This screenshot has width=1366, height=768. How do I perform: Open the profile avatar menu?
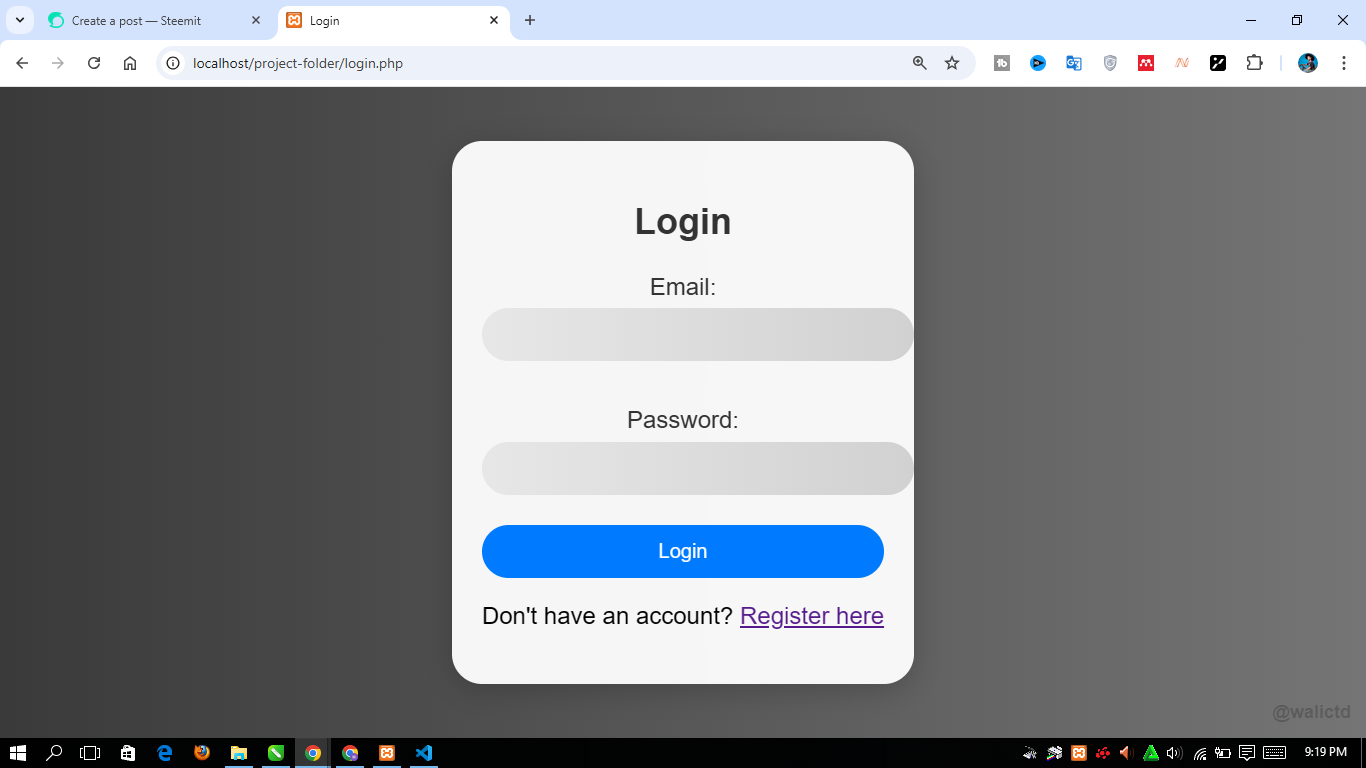[1308, 63]
